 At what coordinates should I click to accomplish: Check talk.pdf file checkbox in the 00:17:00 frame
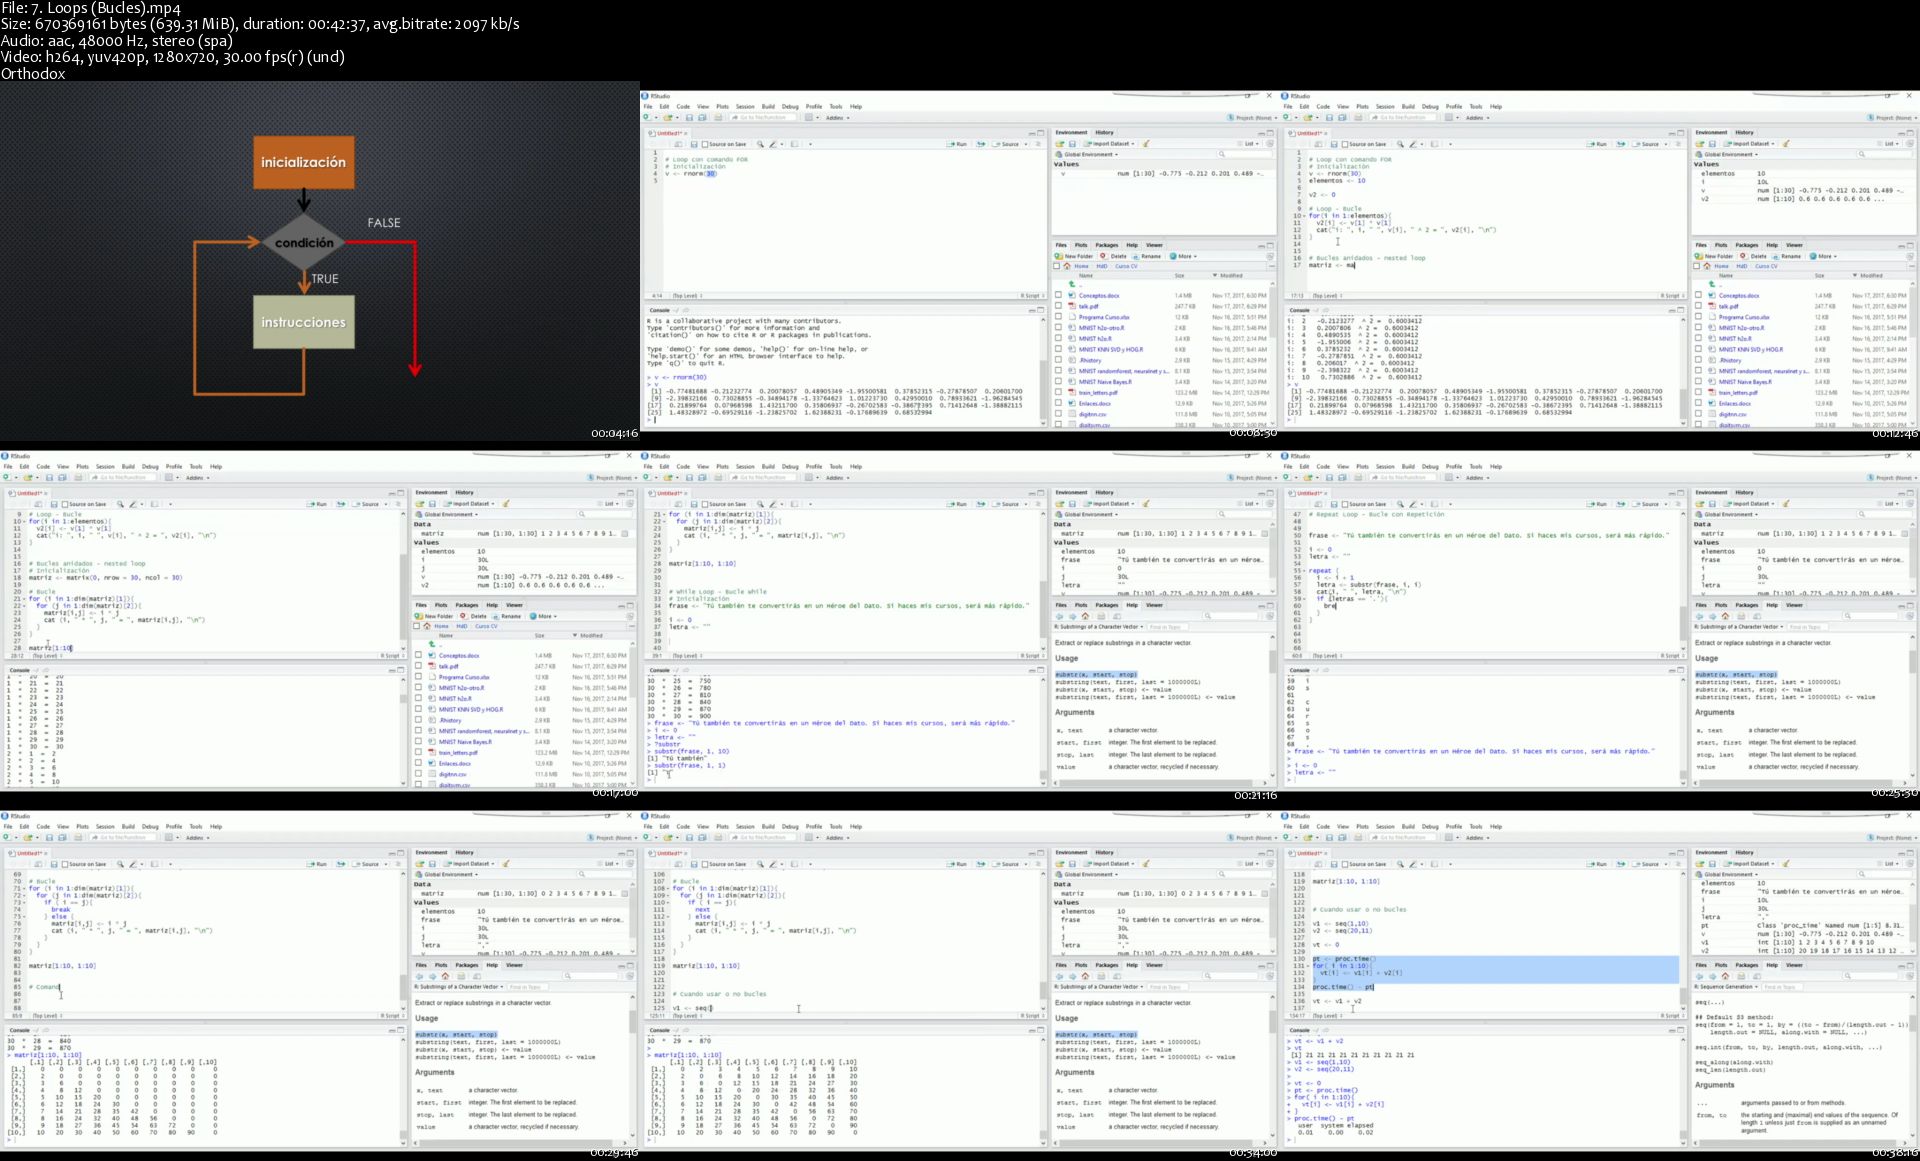418,666
